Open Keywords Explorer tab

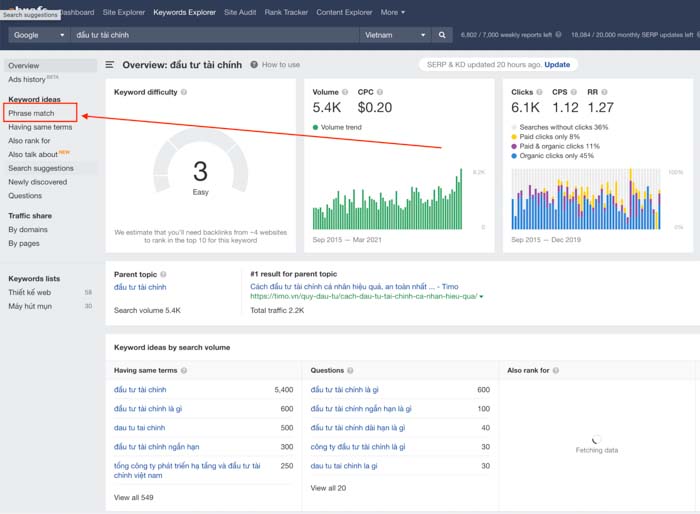pyautogui.click(x=184, y=13)
